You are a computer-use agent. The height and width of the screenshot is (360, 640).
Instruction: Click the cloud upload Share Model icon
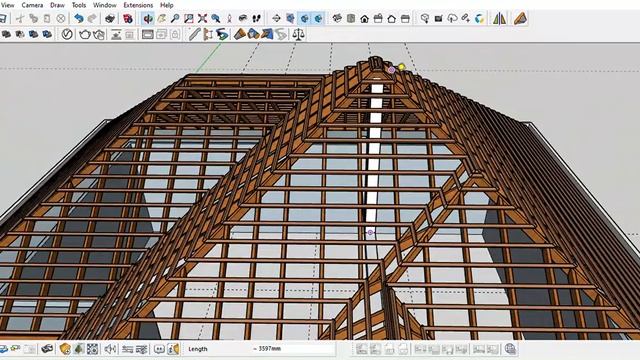[x=452, y=18]
